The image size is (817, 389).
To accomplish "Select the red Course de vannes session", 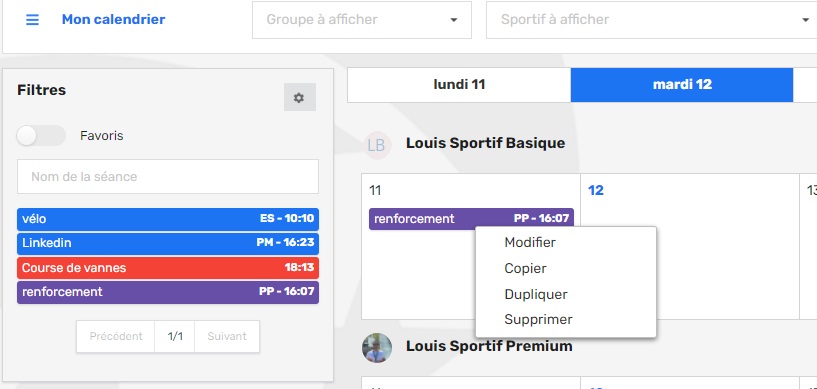I will tap(168, 268).
